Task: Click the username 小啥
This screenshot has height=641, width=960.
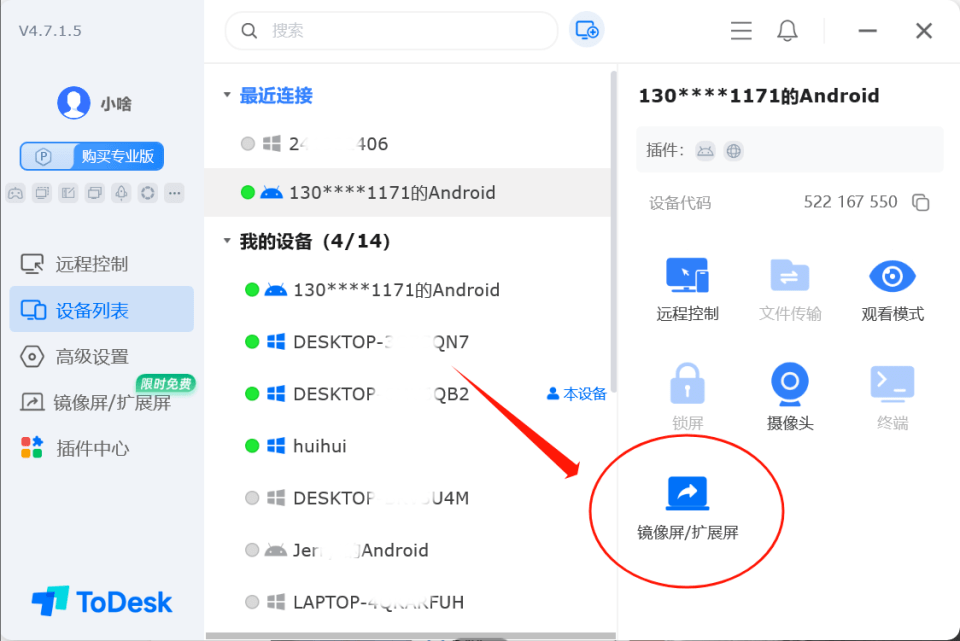Action: point(116,104)
